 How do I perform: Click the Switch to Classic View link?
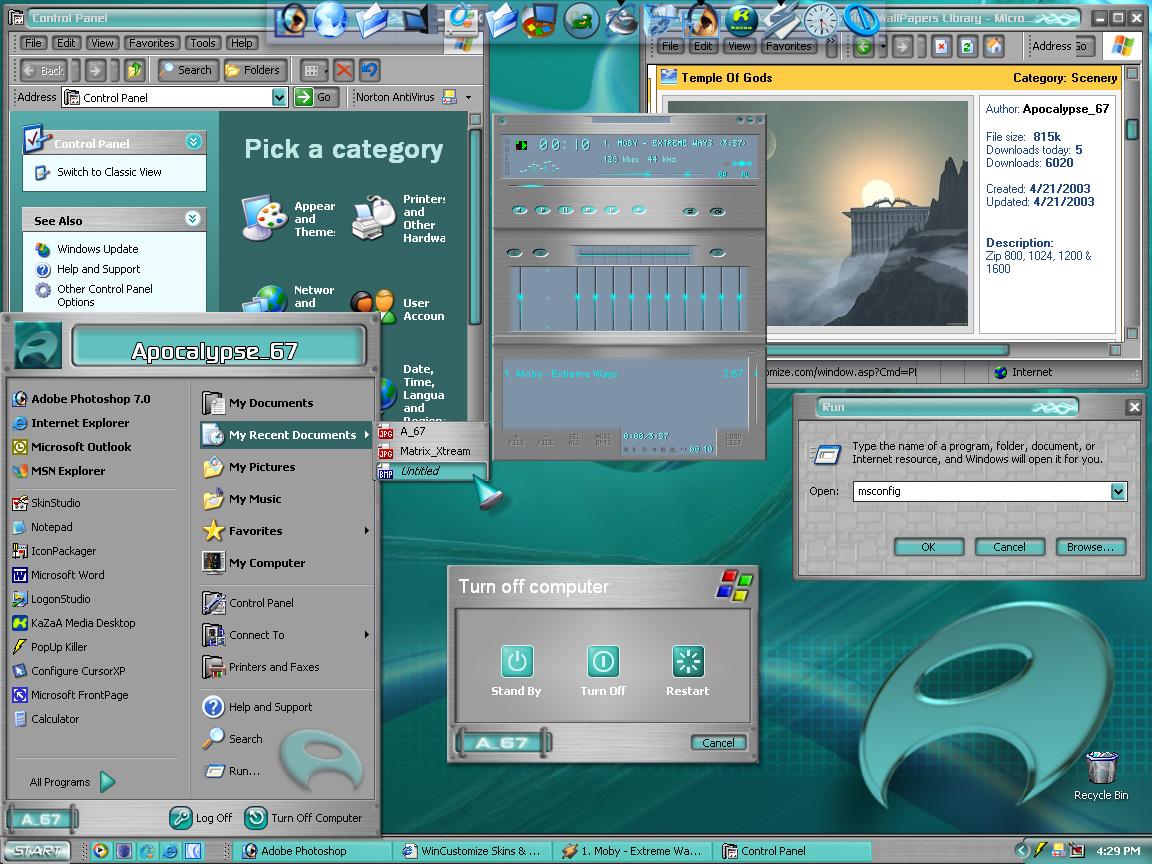point(109,173)
